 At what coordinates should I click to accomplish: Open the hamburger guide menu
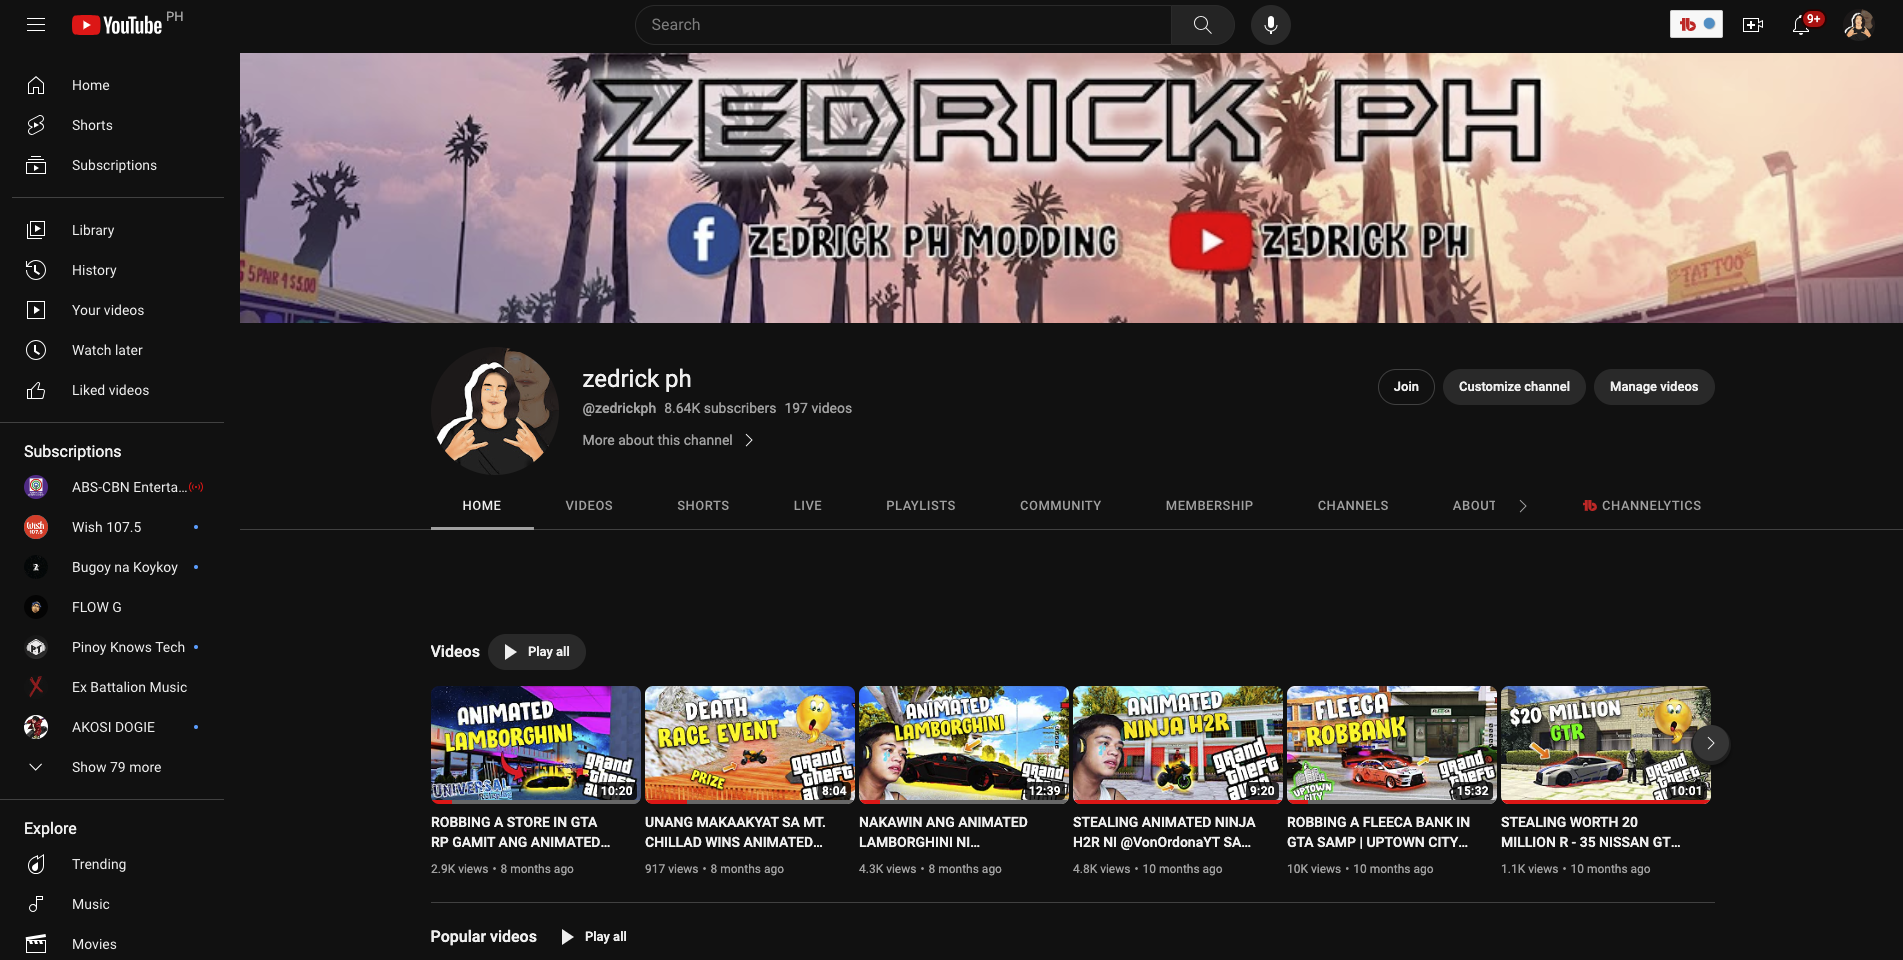[x=36, y=25]
